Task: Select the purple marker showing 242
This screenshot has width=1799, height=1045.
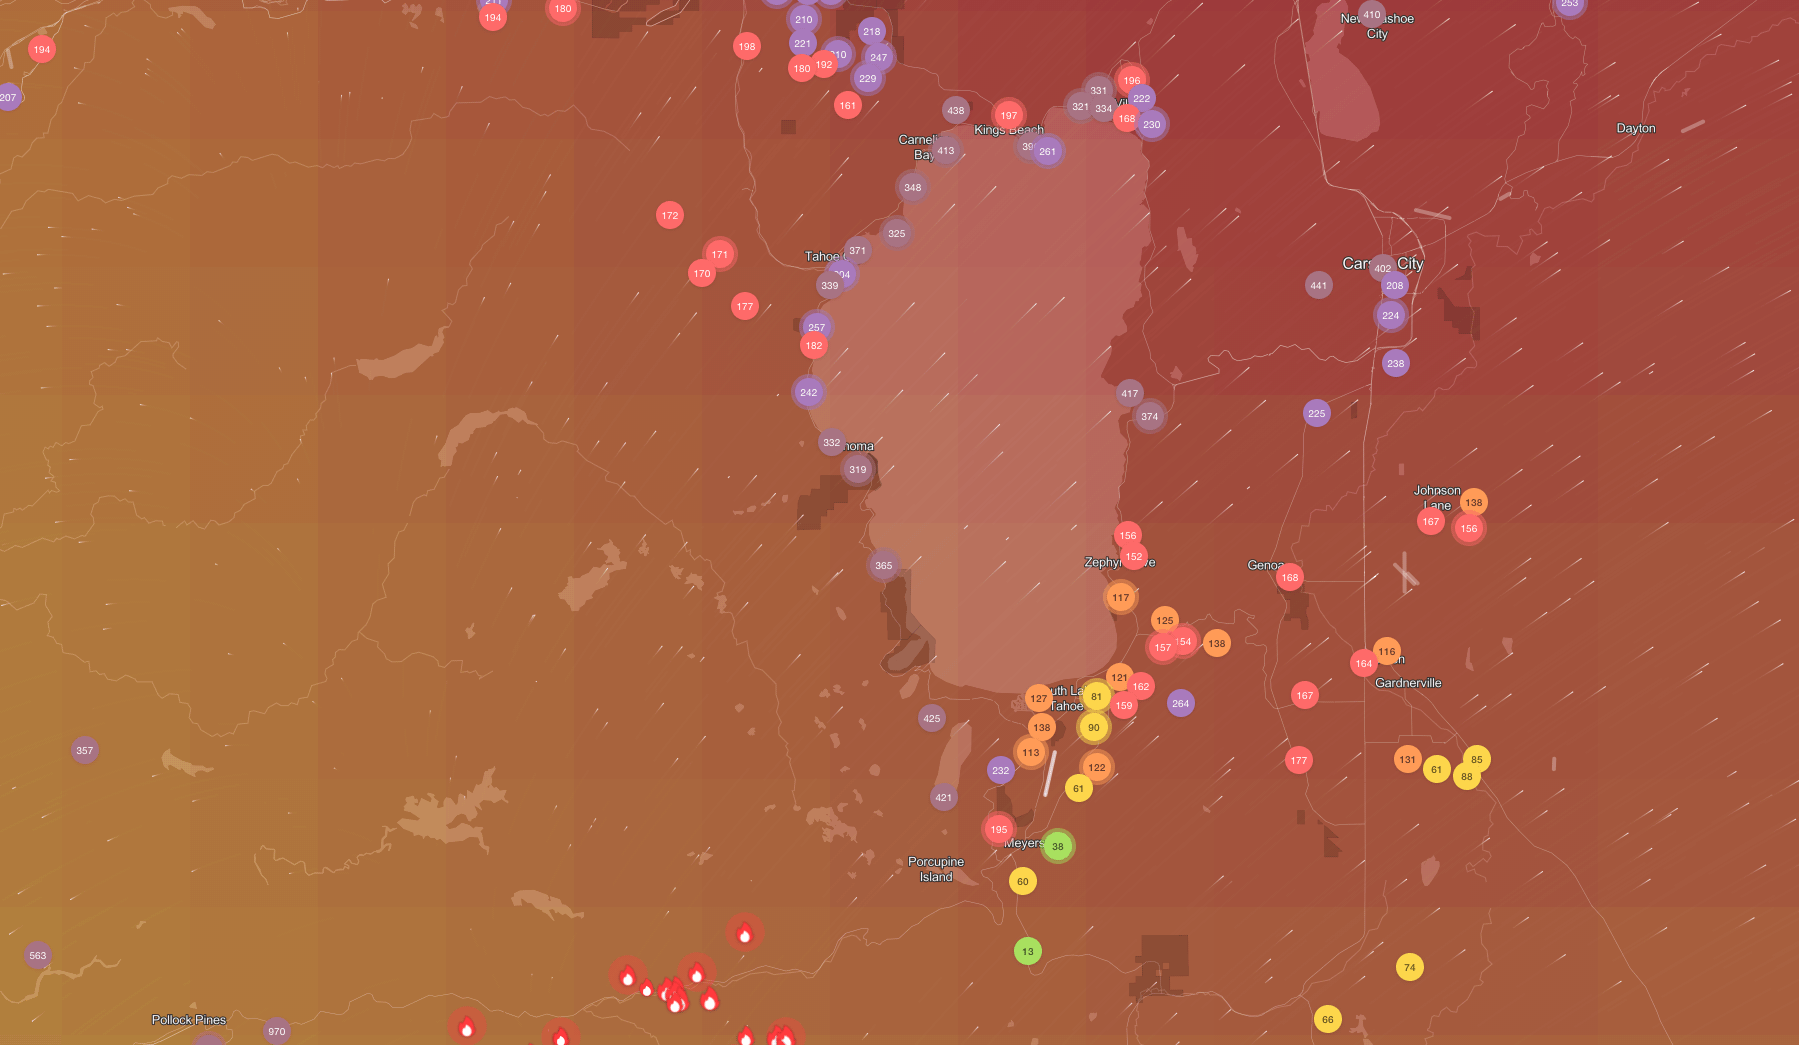Action: (809, 392)
